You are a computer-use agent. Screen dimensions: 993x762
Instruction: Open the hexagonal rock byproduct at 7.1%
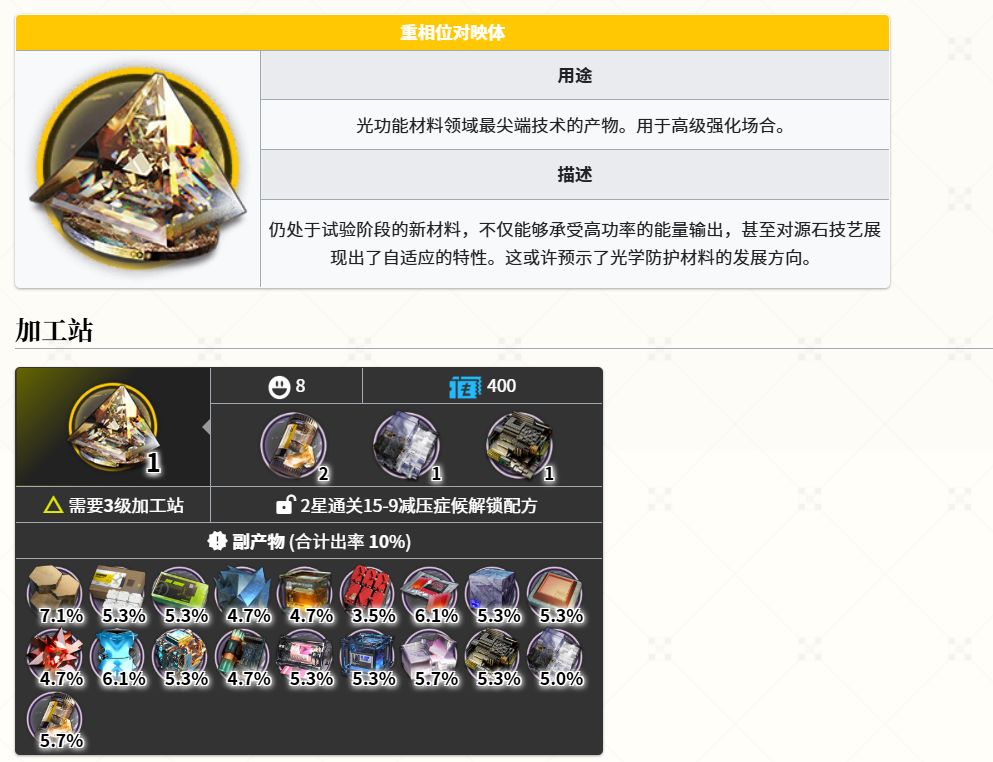pyautogui.click(x=55, y=594)
